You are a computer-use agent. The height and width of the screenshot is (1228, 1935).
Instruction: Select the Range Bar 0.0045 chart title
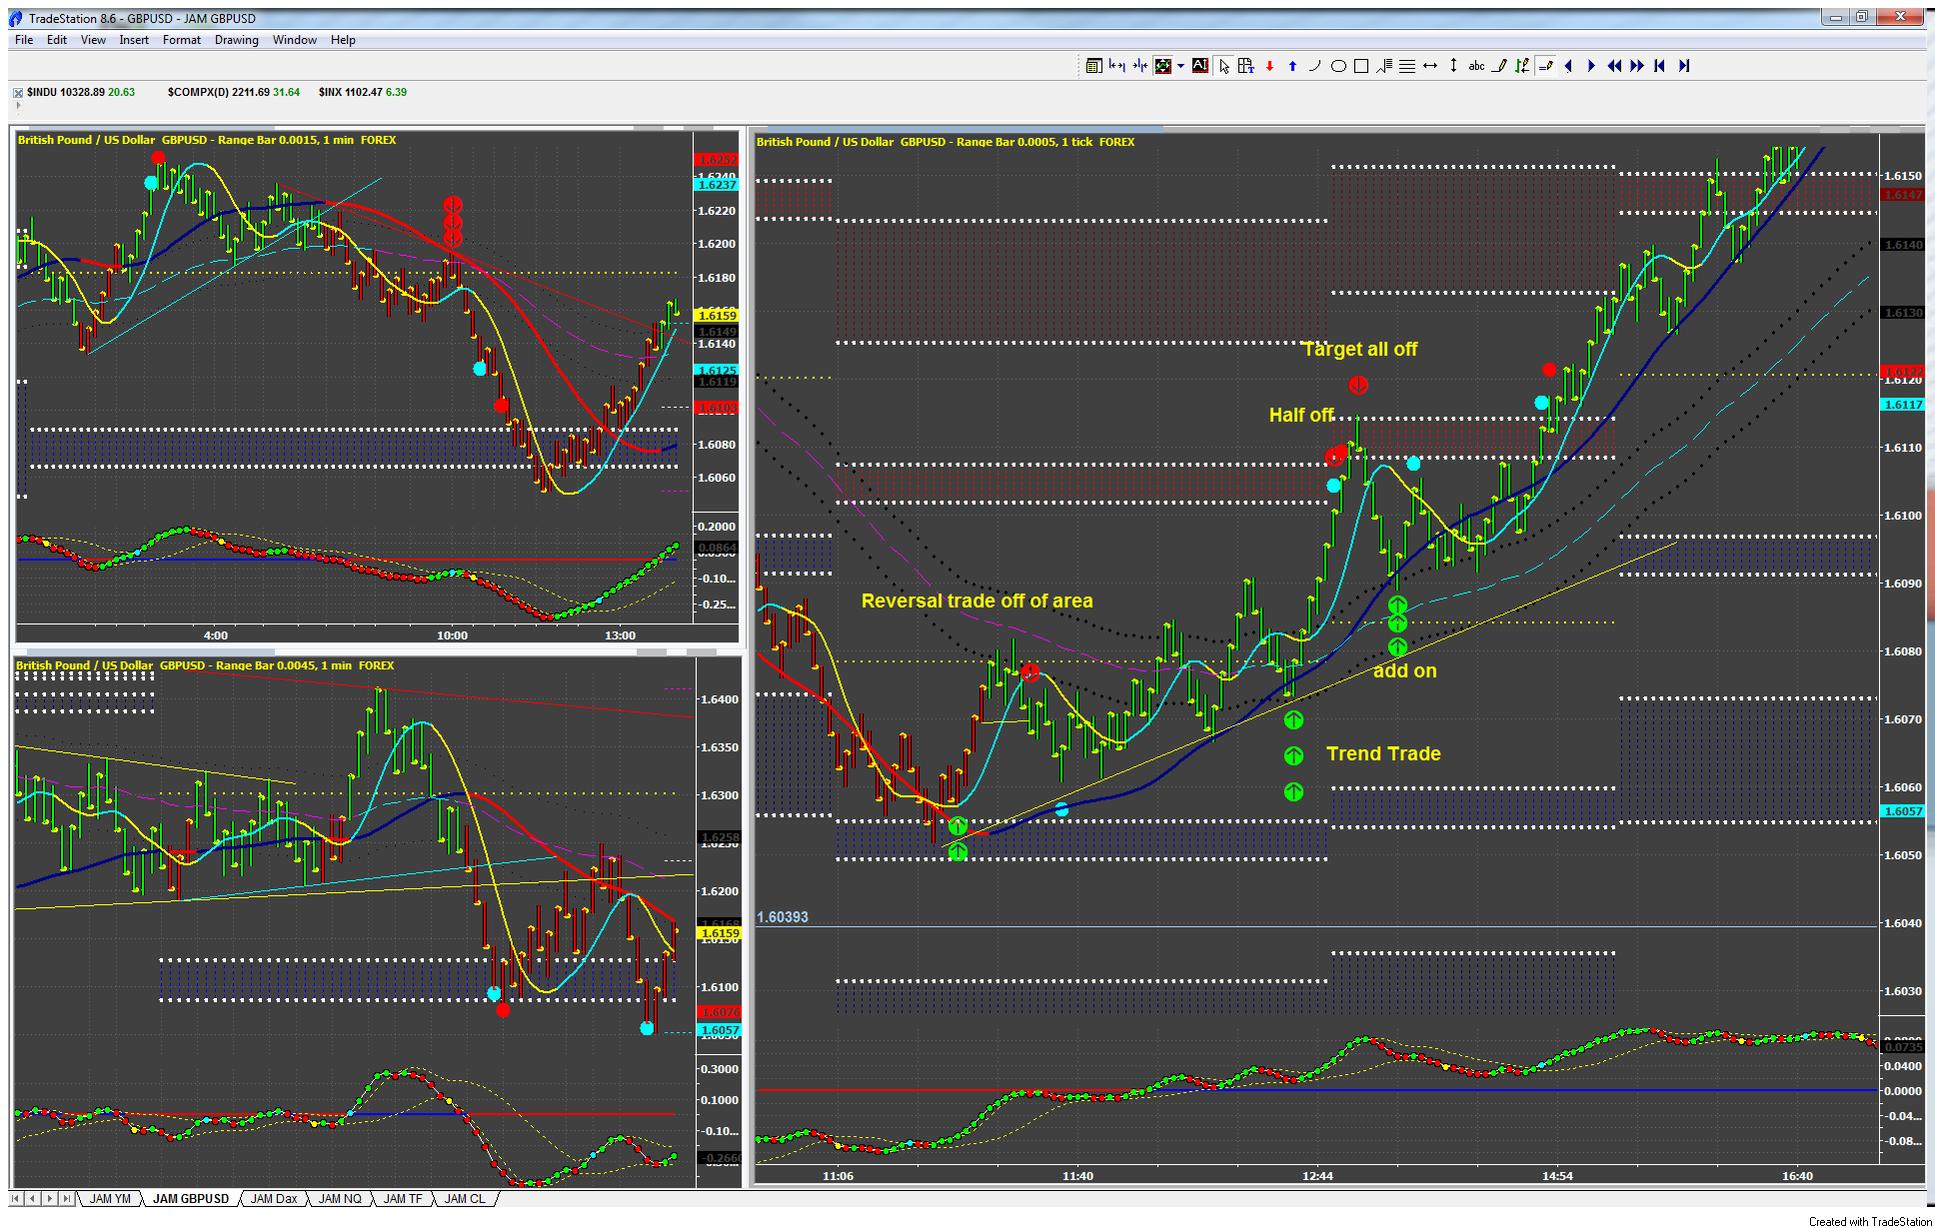[x=206, y=666]
